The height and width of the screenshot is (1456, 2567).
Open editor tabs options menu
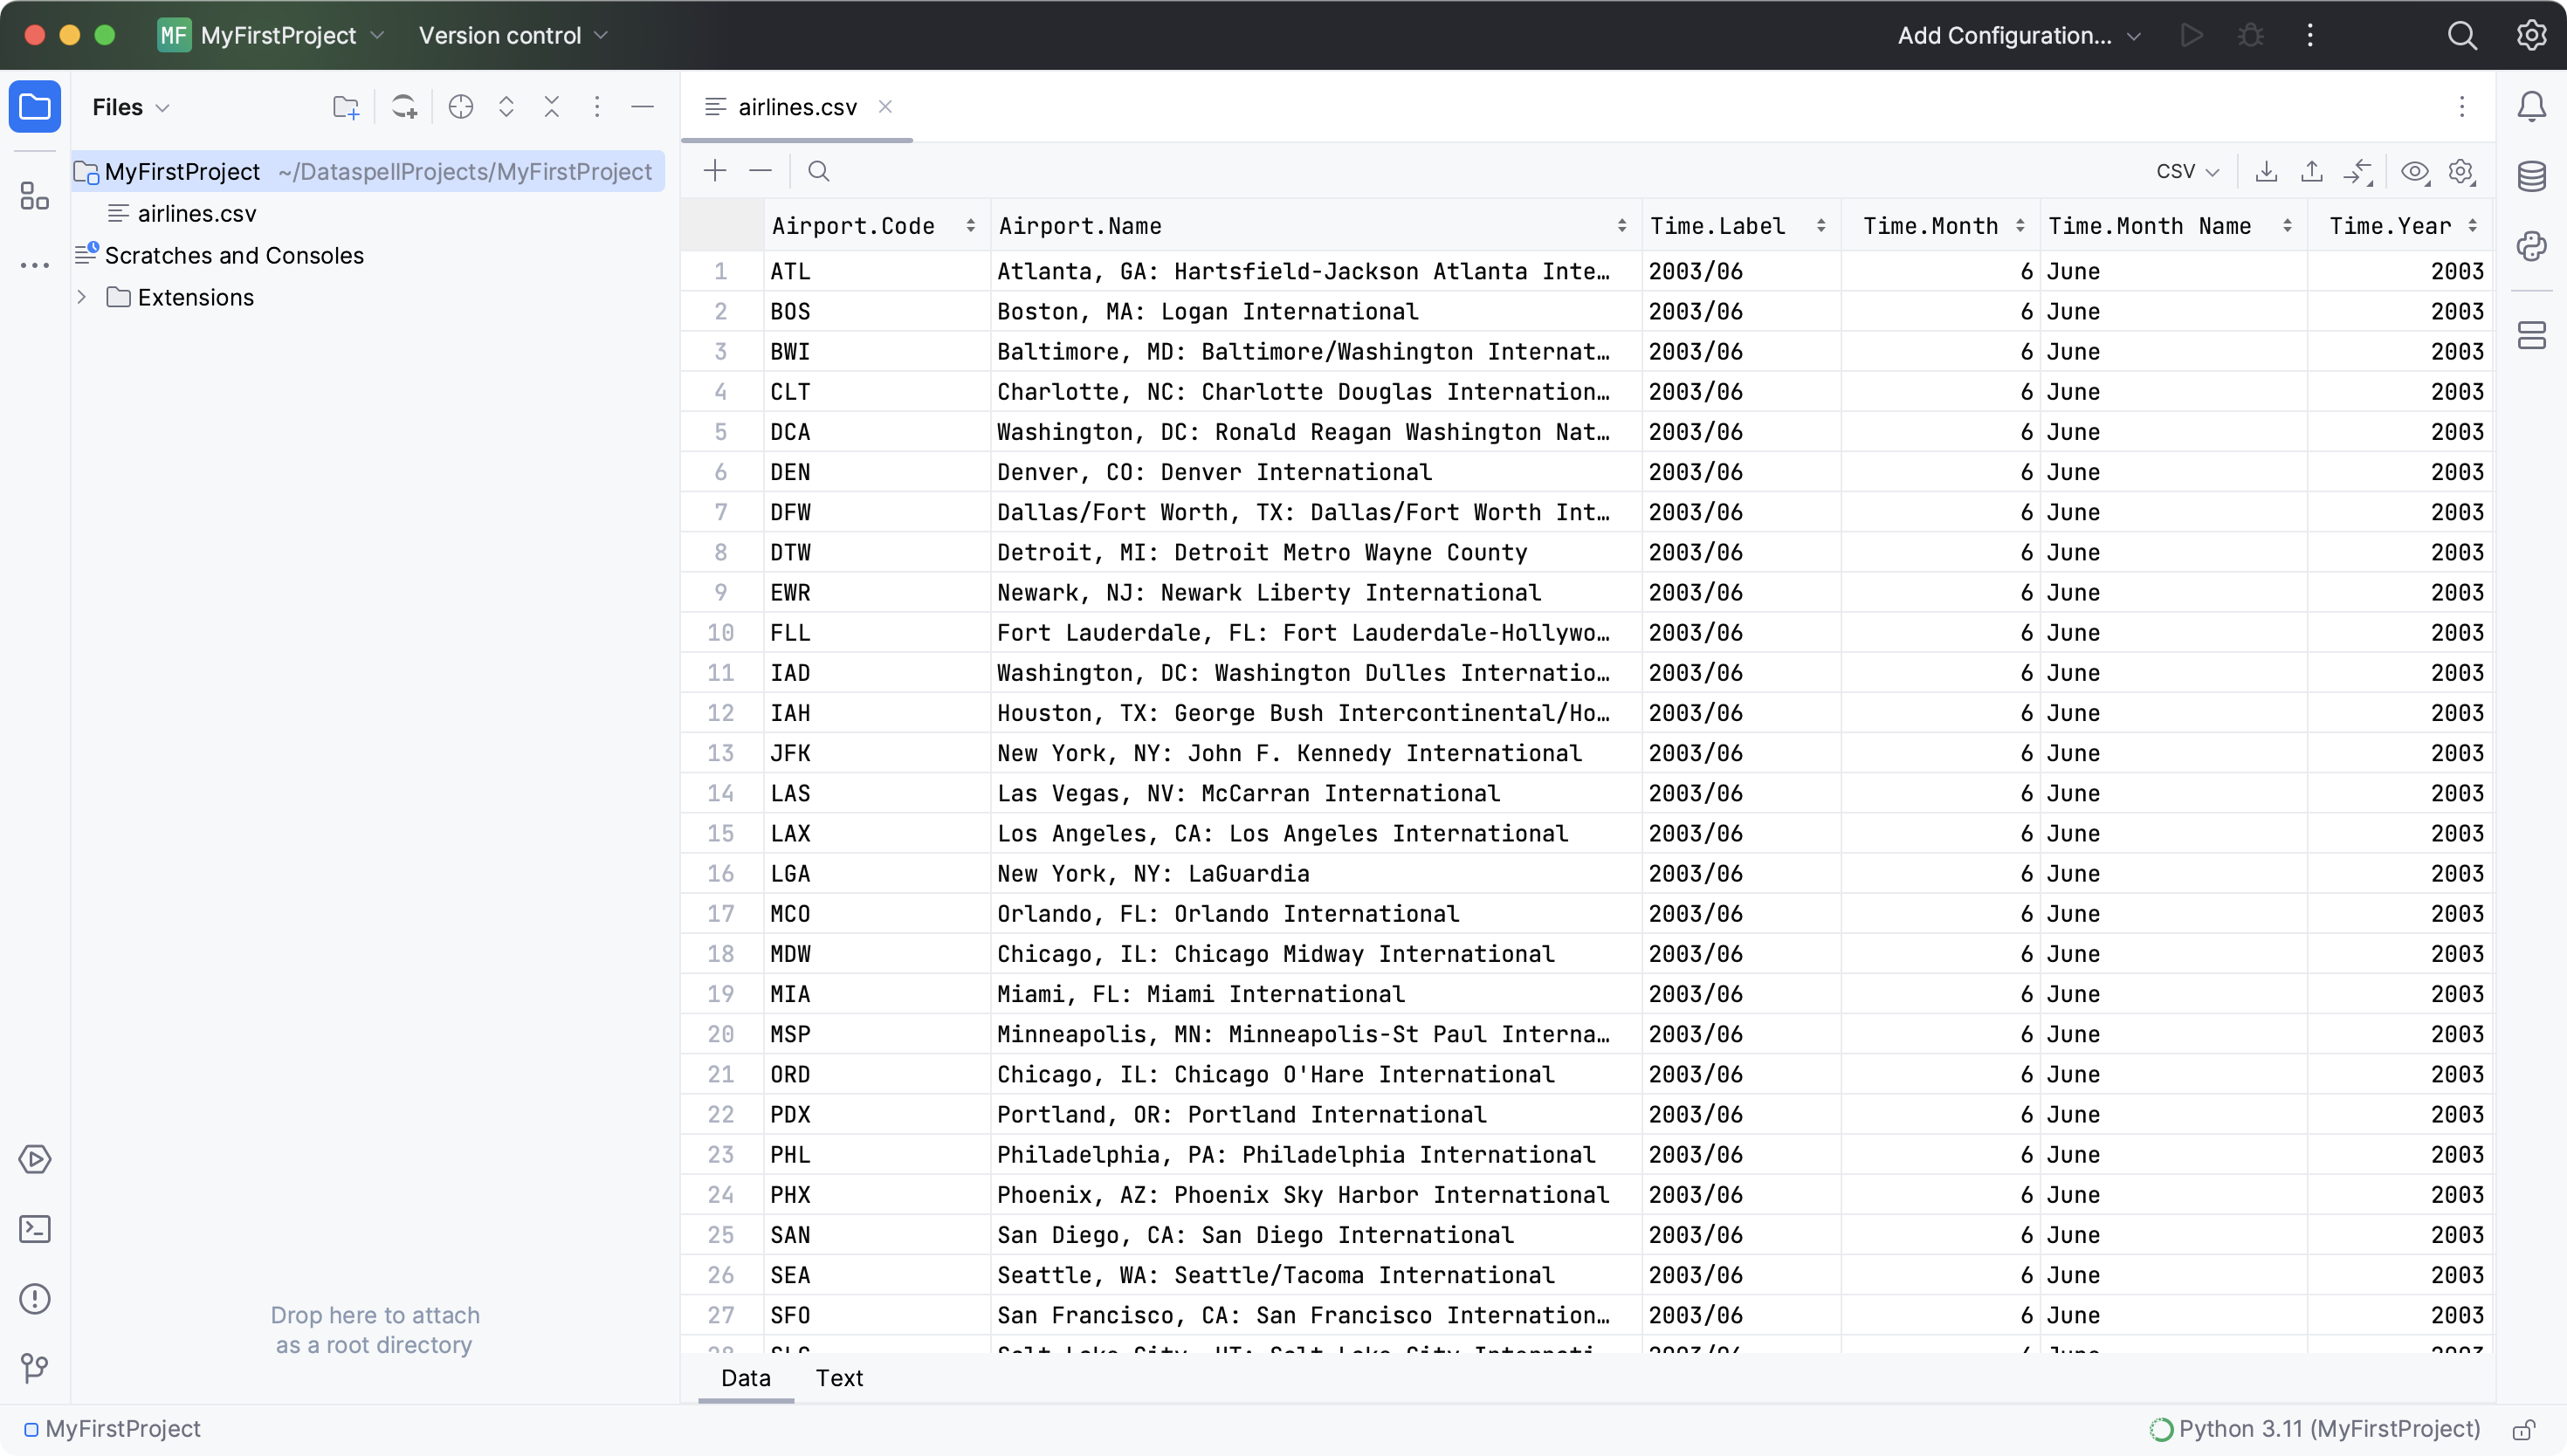tap(2462, 107)
